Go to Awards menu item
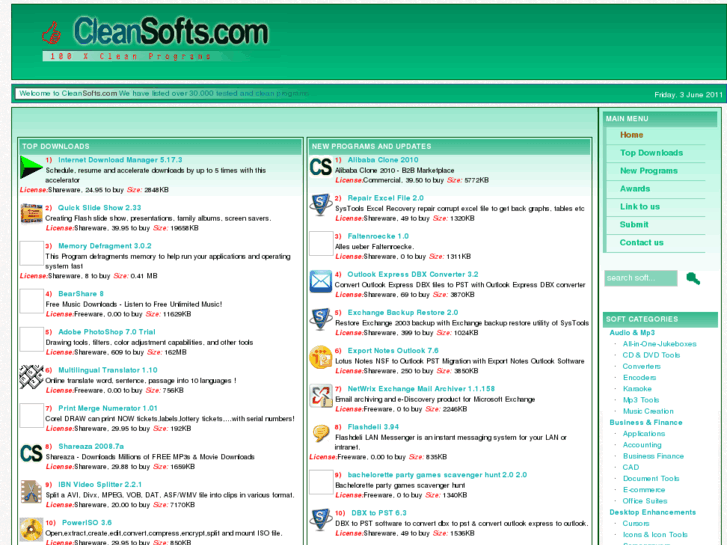Viewport: 727px width, 545px height. tap(635, 189)
